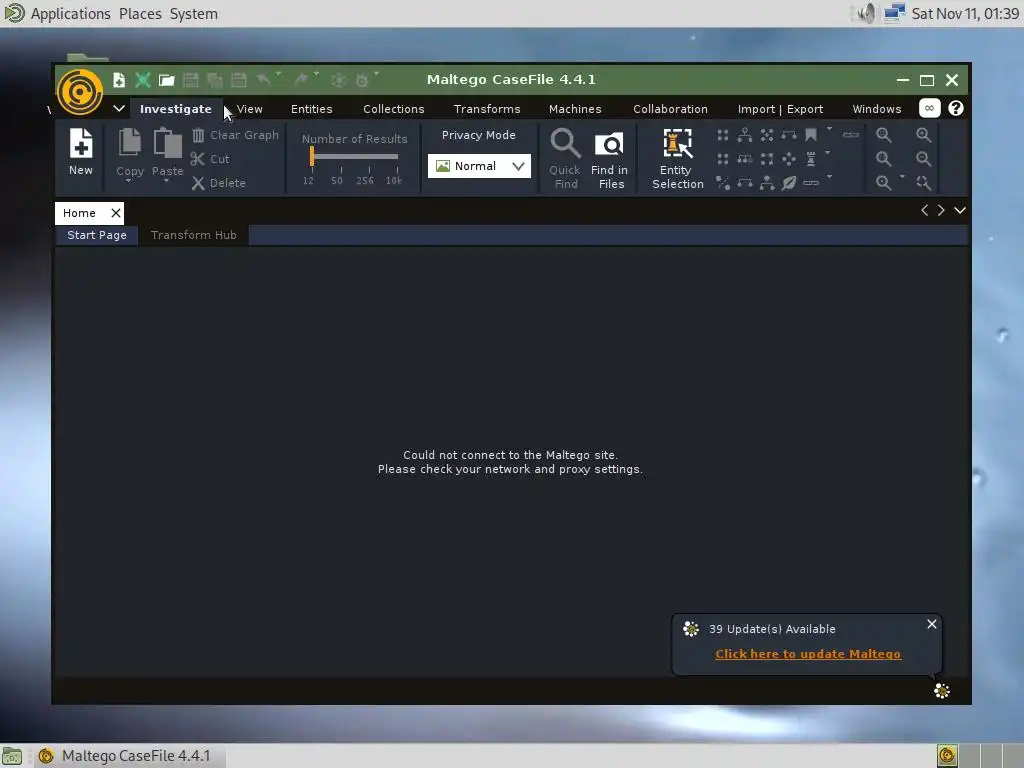Click the Clear Graph button

235,135
